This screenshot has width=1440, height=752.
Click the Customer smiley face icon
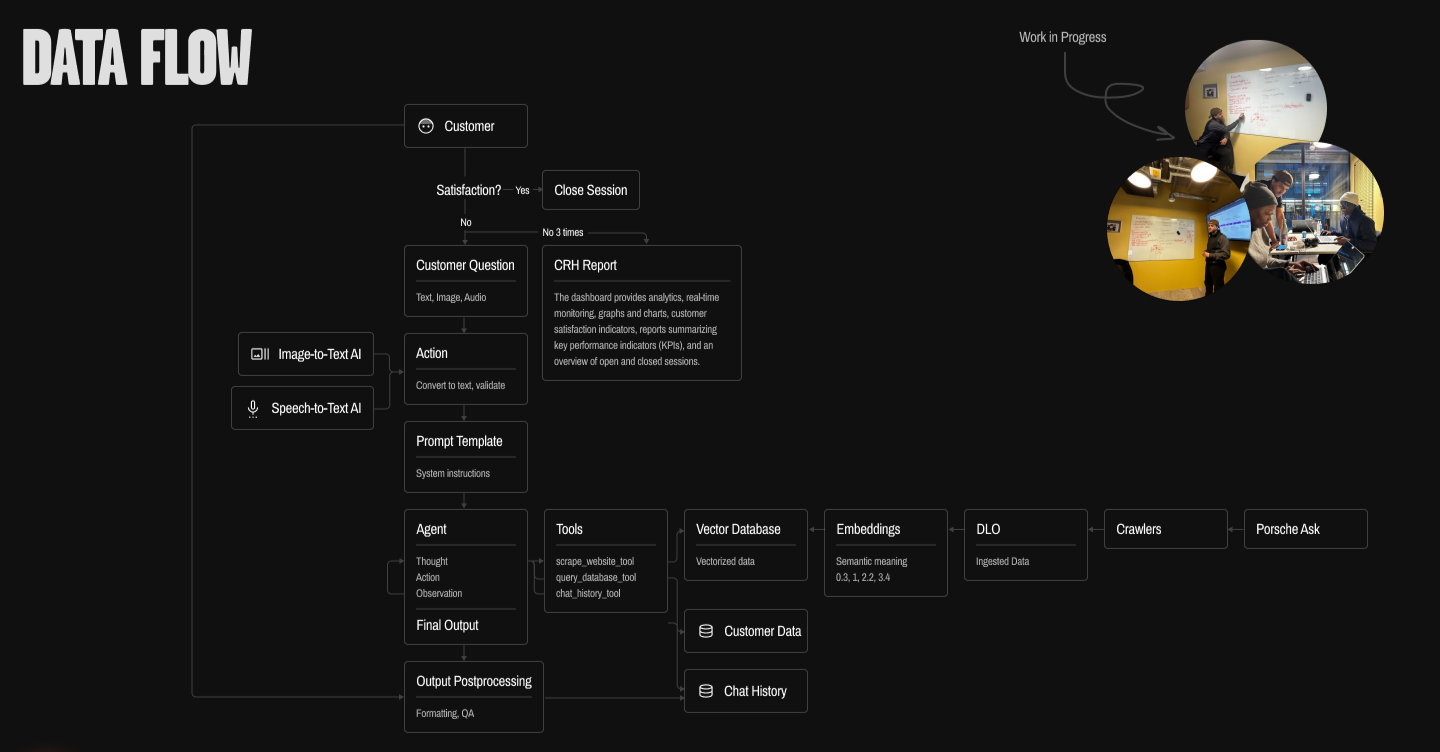tap(424, 125)
